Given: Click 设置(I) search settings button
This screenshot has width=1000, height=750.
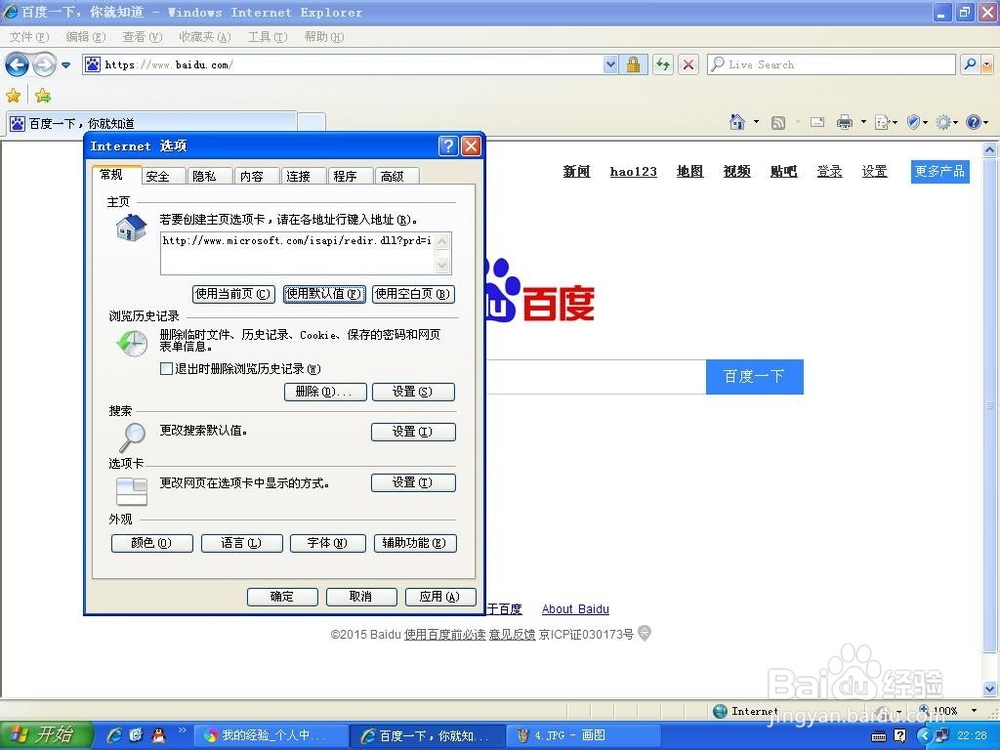Looking at the screenshot, I should point(413,432).
